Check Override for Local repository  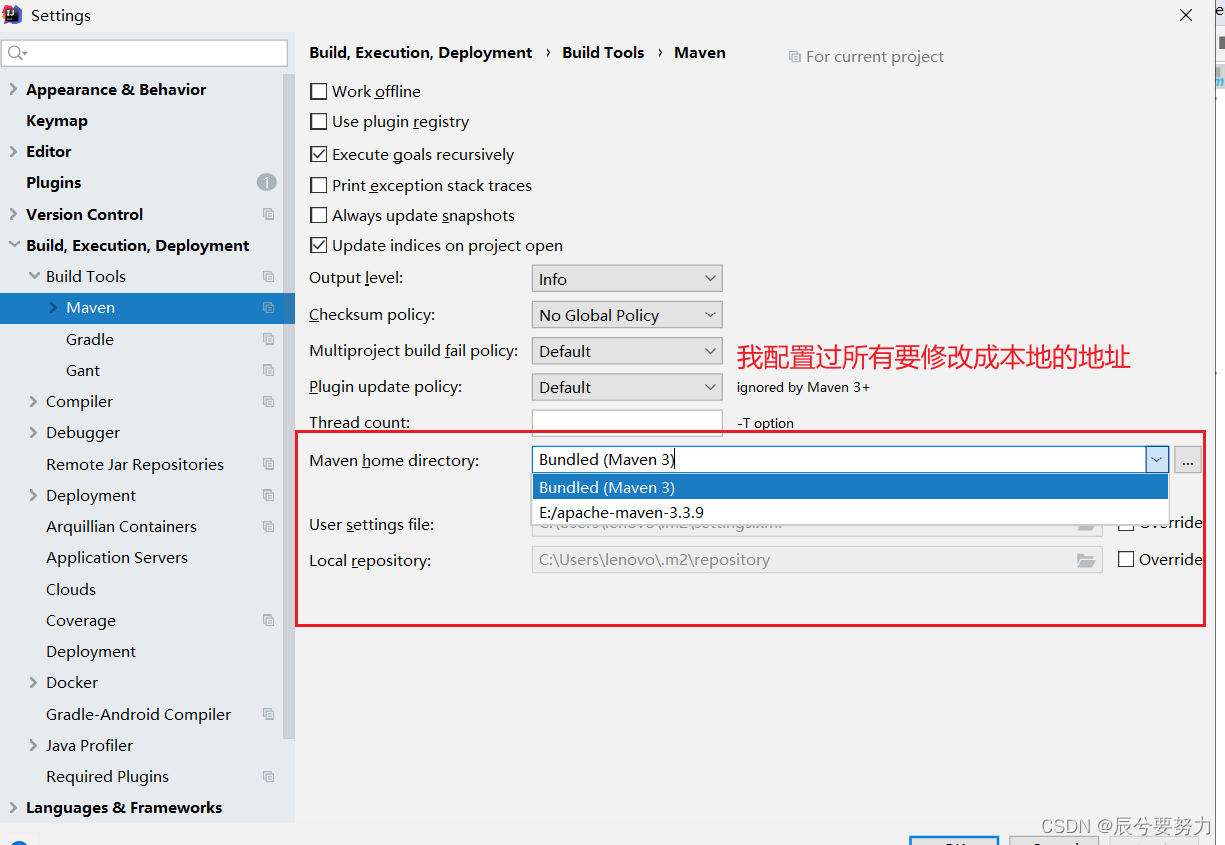(1126, 559)
